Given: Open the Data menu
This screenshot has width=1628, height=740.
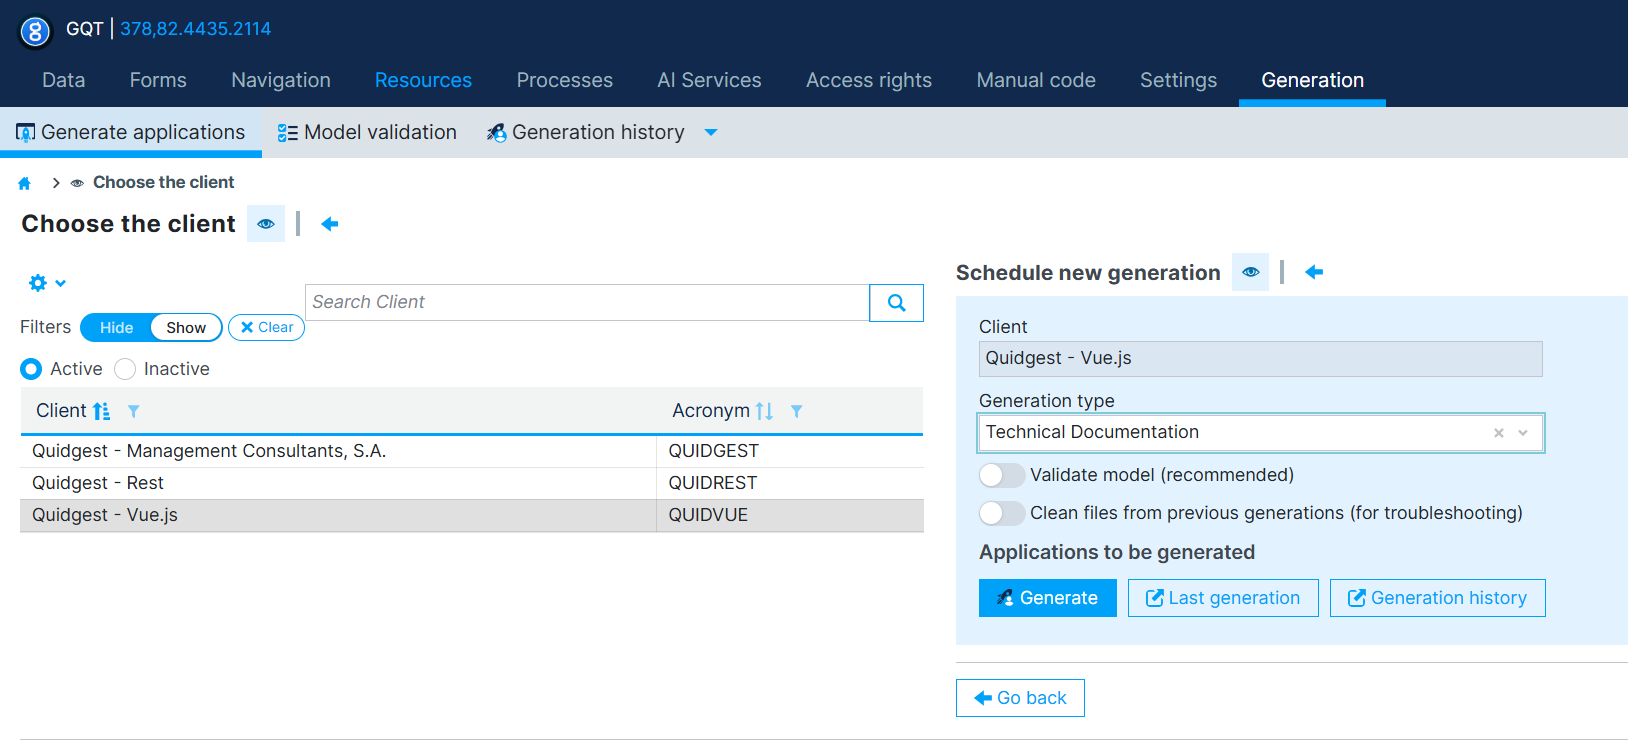Looking at the screenshot, I should point(64,80).
